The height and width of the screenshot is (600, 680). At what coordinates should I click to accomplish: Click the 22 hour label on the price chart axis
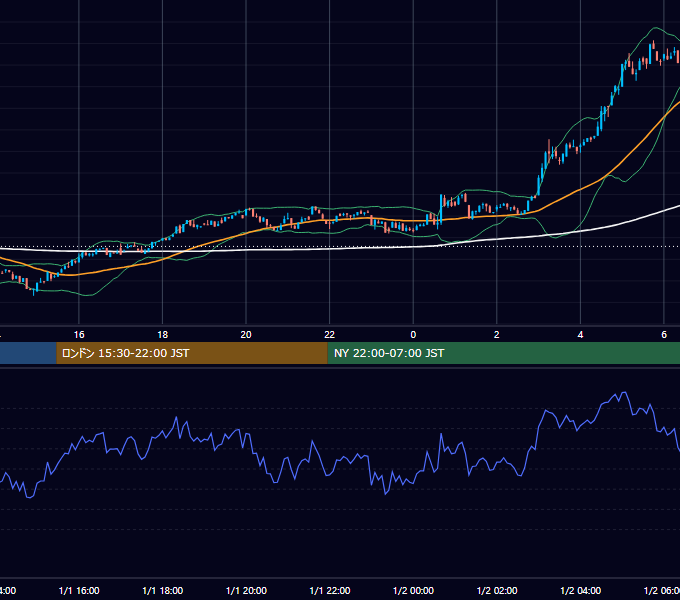point(330,335)
